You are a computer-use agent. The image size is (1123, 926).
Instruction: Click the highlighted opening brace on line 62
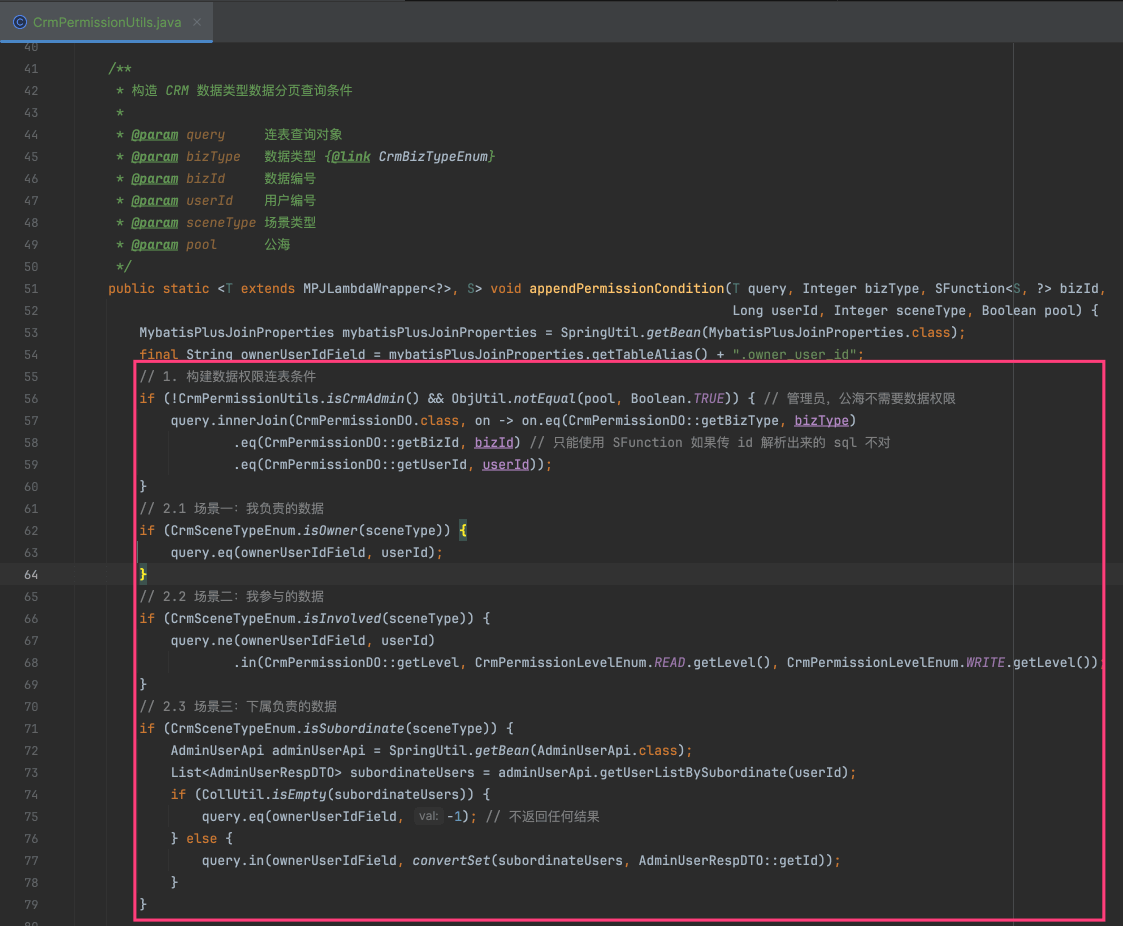pos(463,530)
